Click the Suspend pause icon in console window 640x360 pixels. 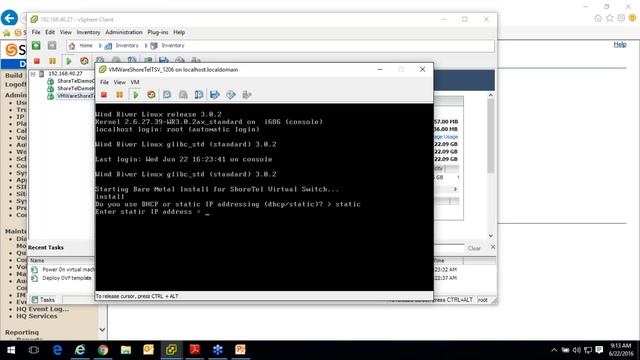point(119,95)
